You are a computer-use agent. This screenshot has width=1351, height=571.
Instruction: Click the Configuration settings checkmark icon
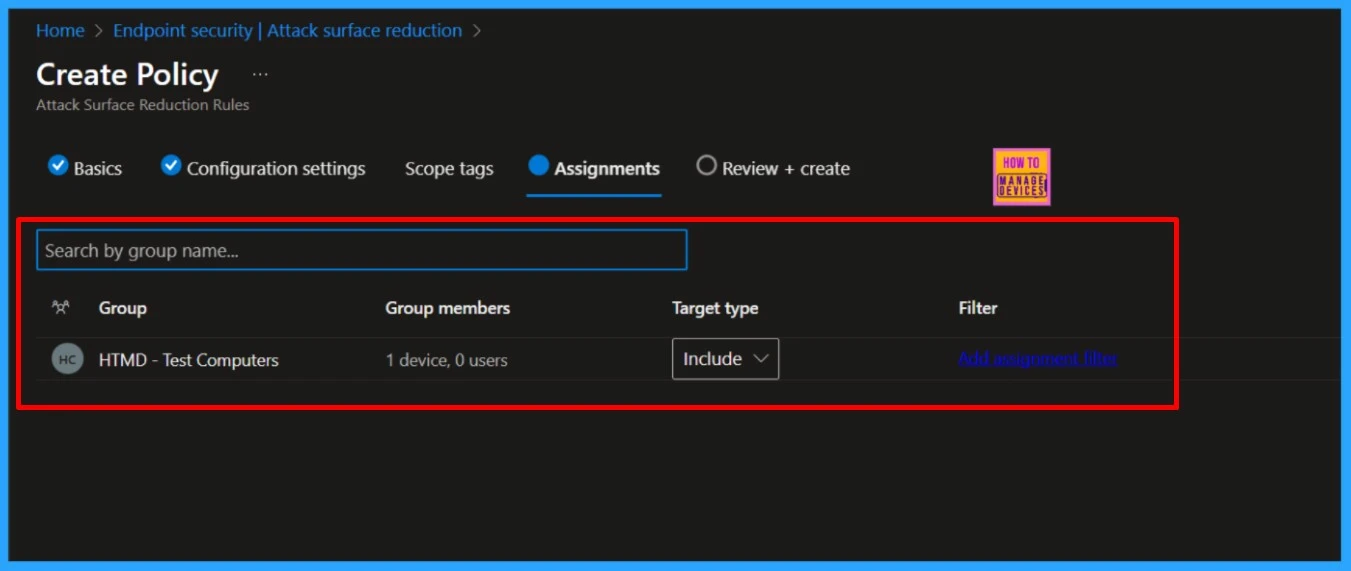pyautogui.click(x=171, y=166)
